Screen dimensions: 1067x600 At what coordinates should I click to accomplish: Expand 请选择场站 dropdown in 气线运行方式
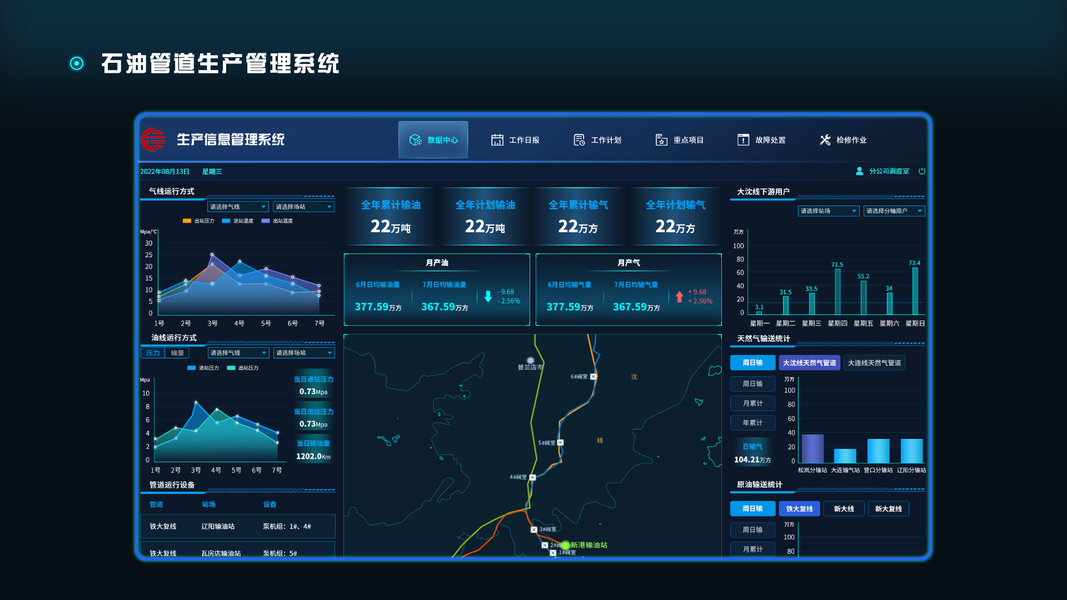(x=303, y=206)
